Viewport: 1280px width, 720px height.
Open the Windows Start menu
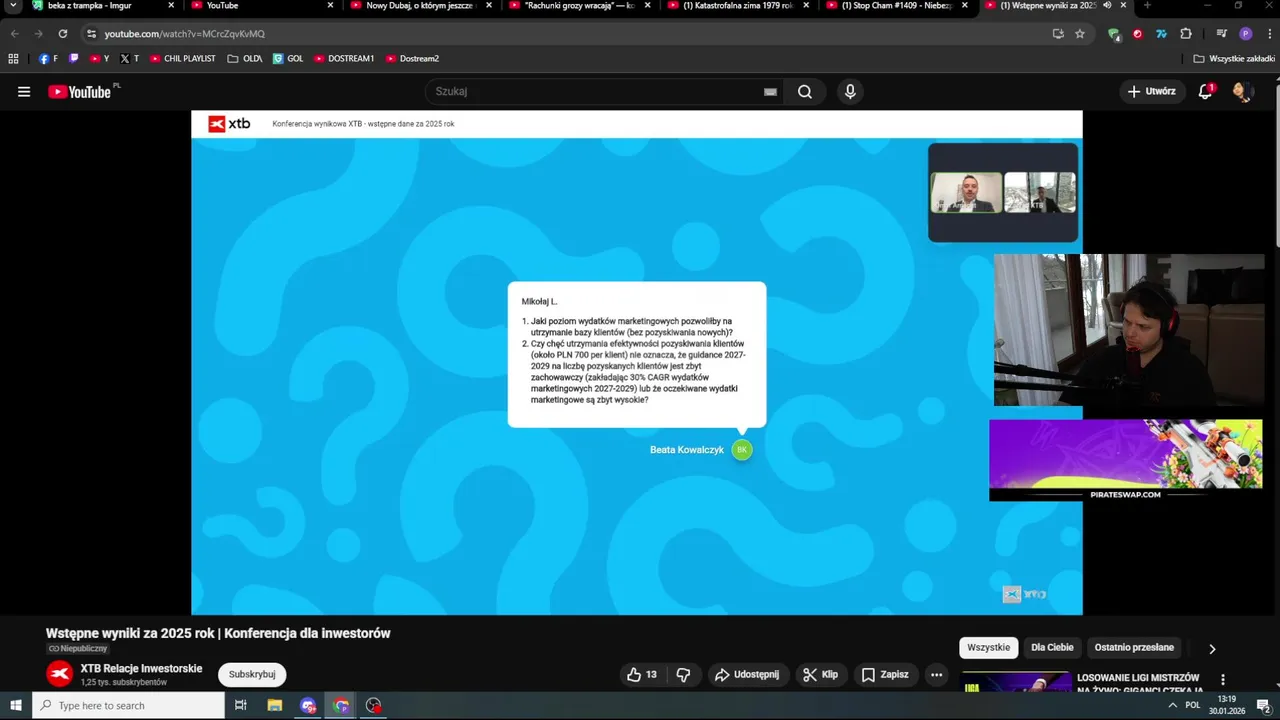[16, 706]
